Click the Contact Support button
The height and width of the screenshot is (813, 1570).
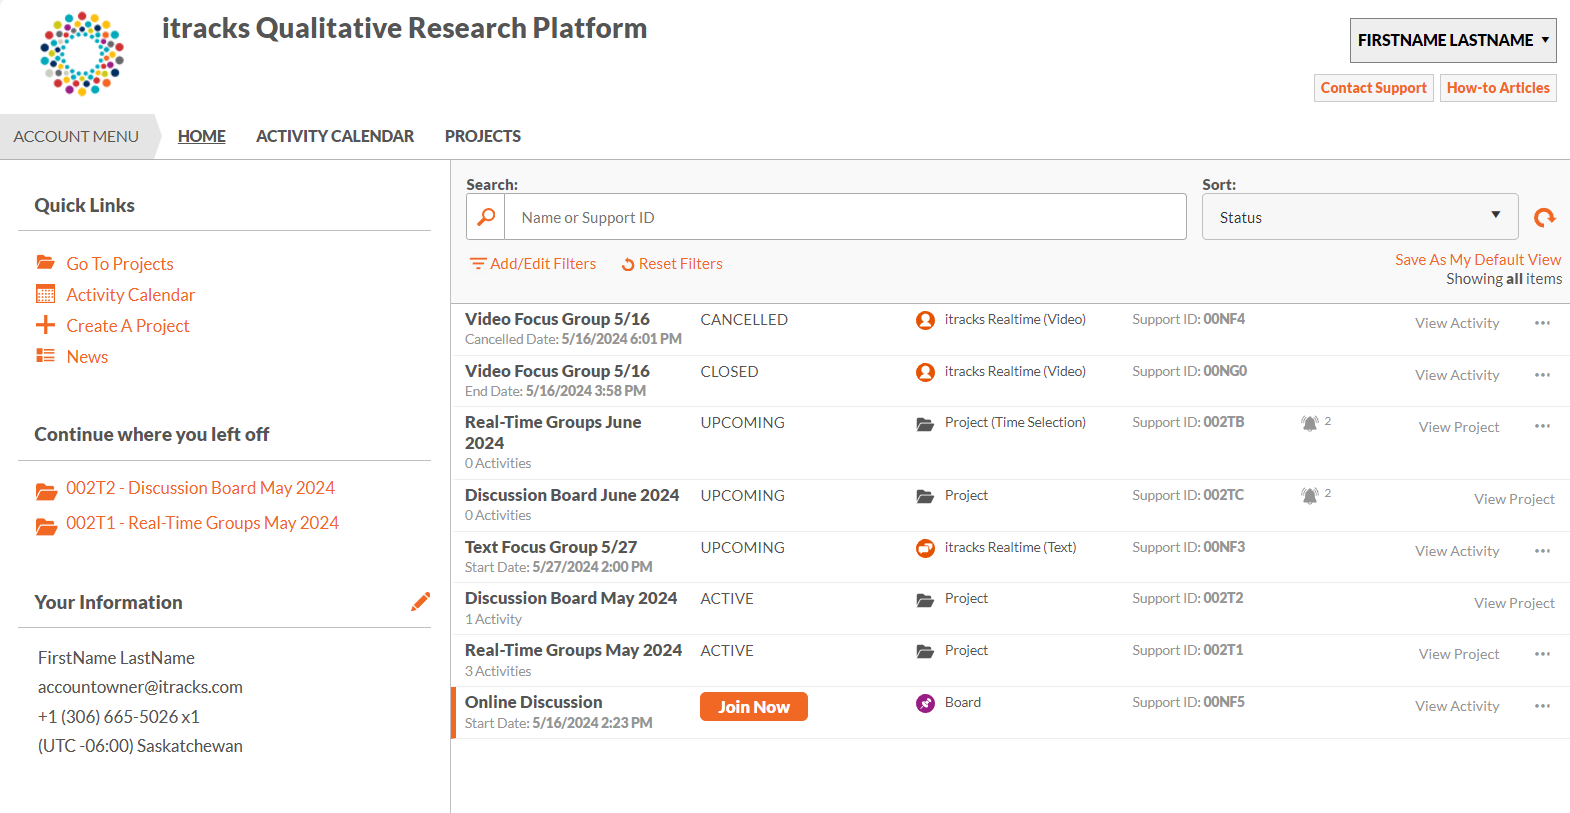point(1373,88)
